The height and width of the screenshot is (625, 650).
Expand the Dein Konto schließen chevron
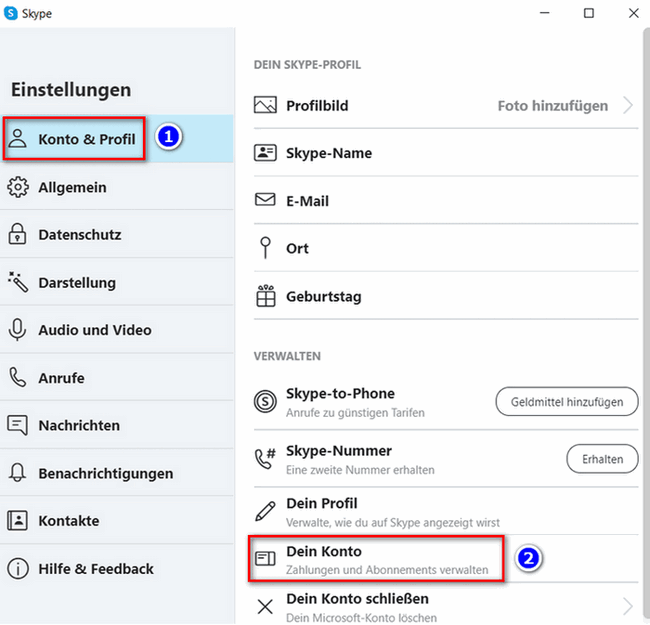tap(628, 607)
